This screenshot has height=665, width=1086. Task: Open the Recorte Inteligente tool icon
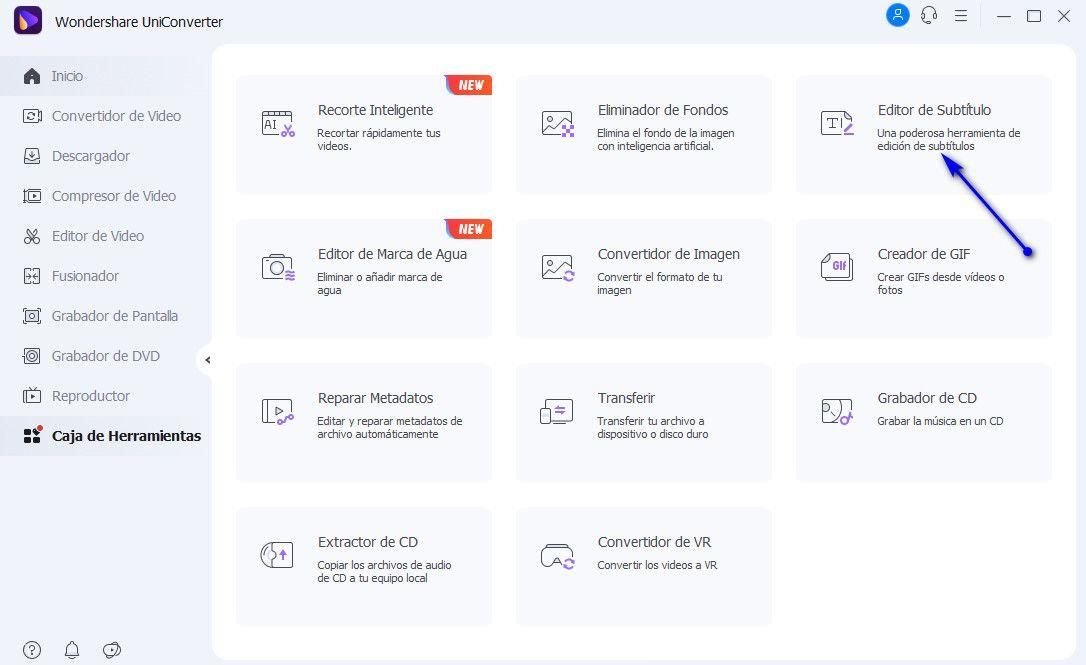(278, 124)
